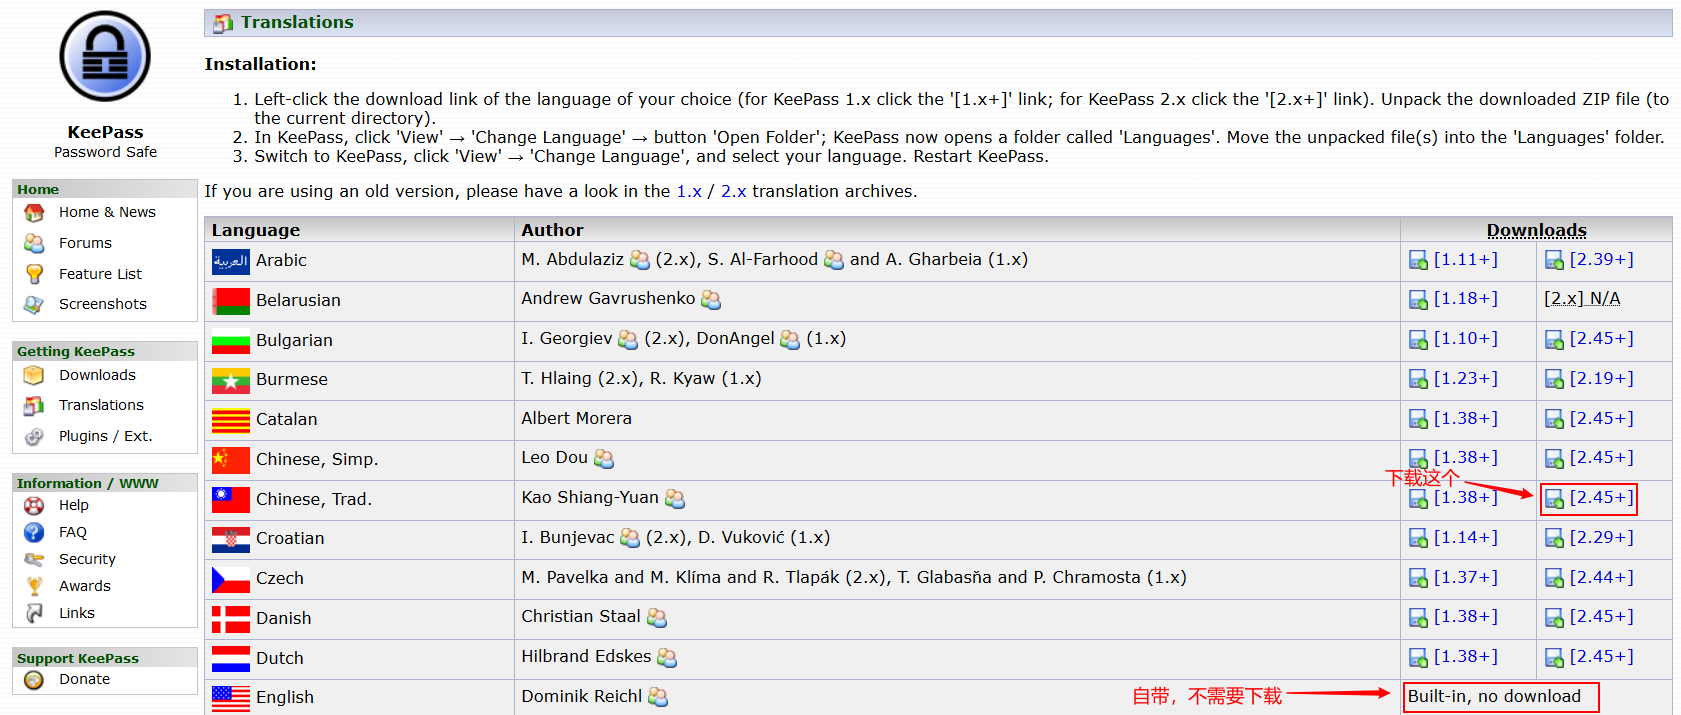Go to Feature List
Viewport: 1681px width, 715px height.
click(100, 274)
